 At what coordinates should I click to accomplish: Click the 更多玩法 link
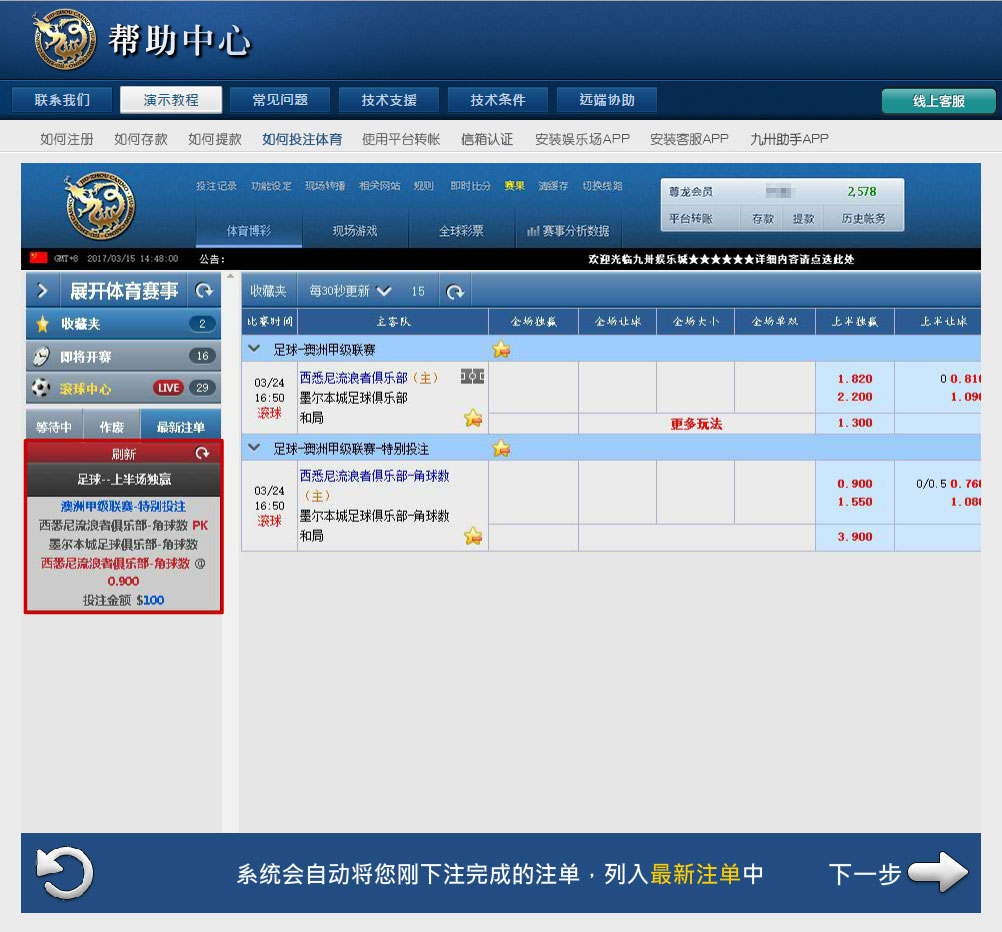[x=696, y=424]
